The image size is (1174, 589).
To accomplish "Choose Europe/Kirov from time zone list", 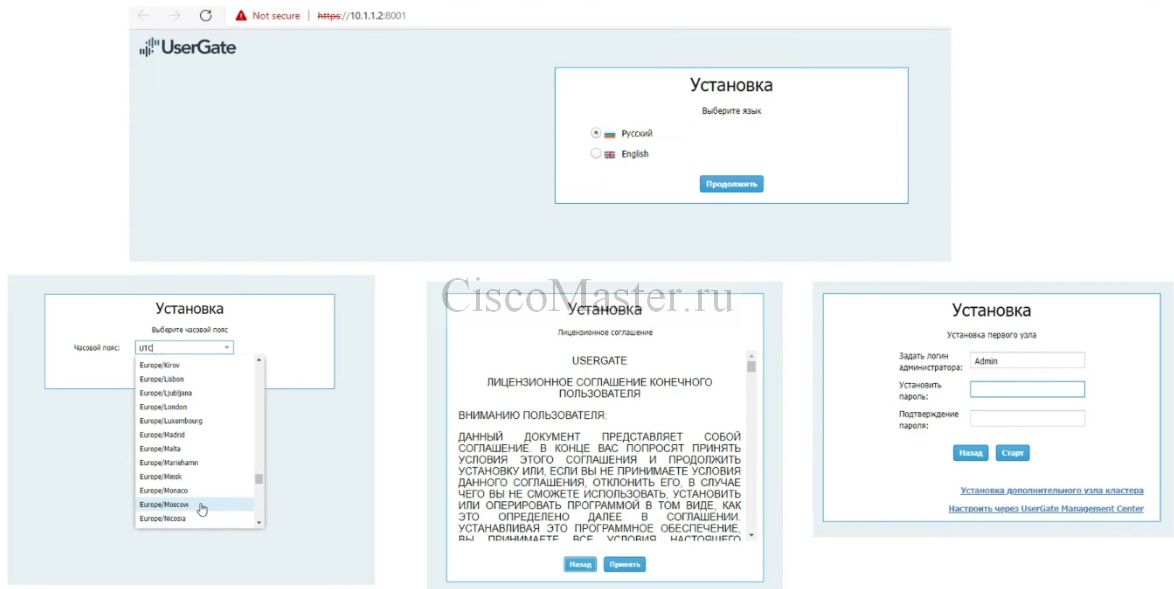I will [195, 365].
